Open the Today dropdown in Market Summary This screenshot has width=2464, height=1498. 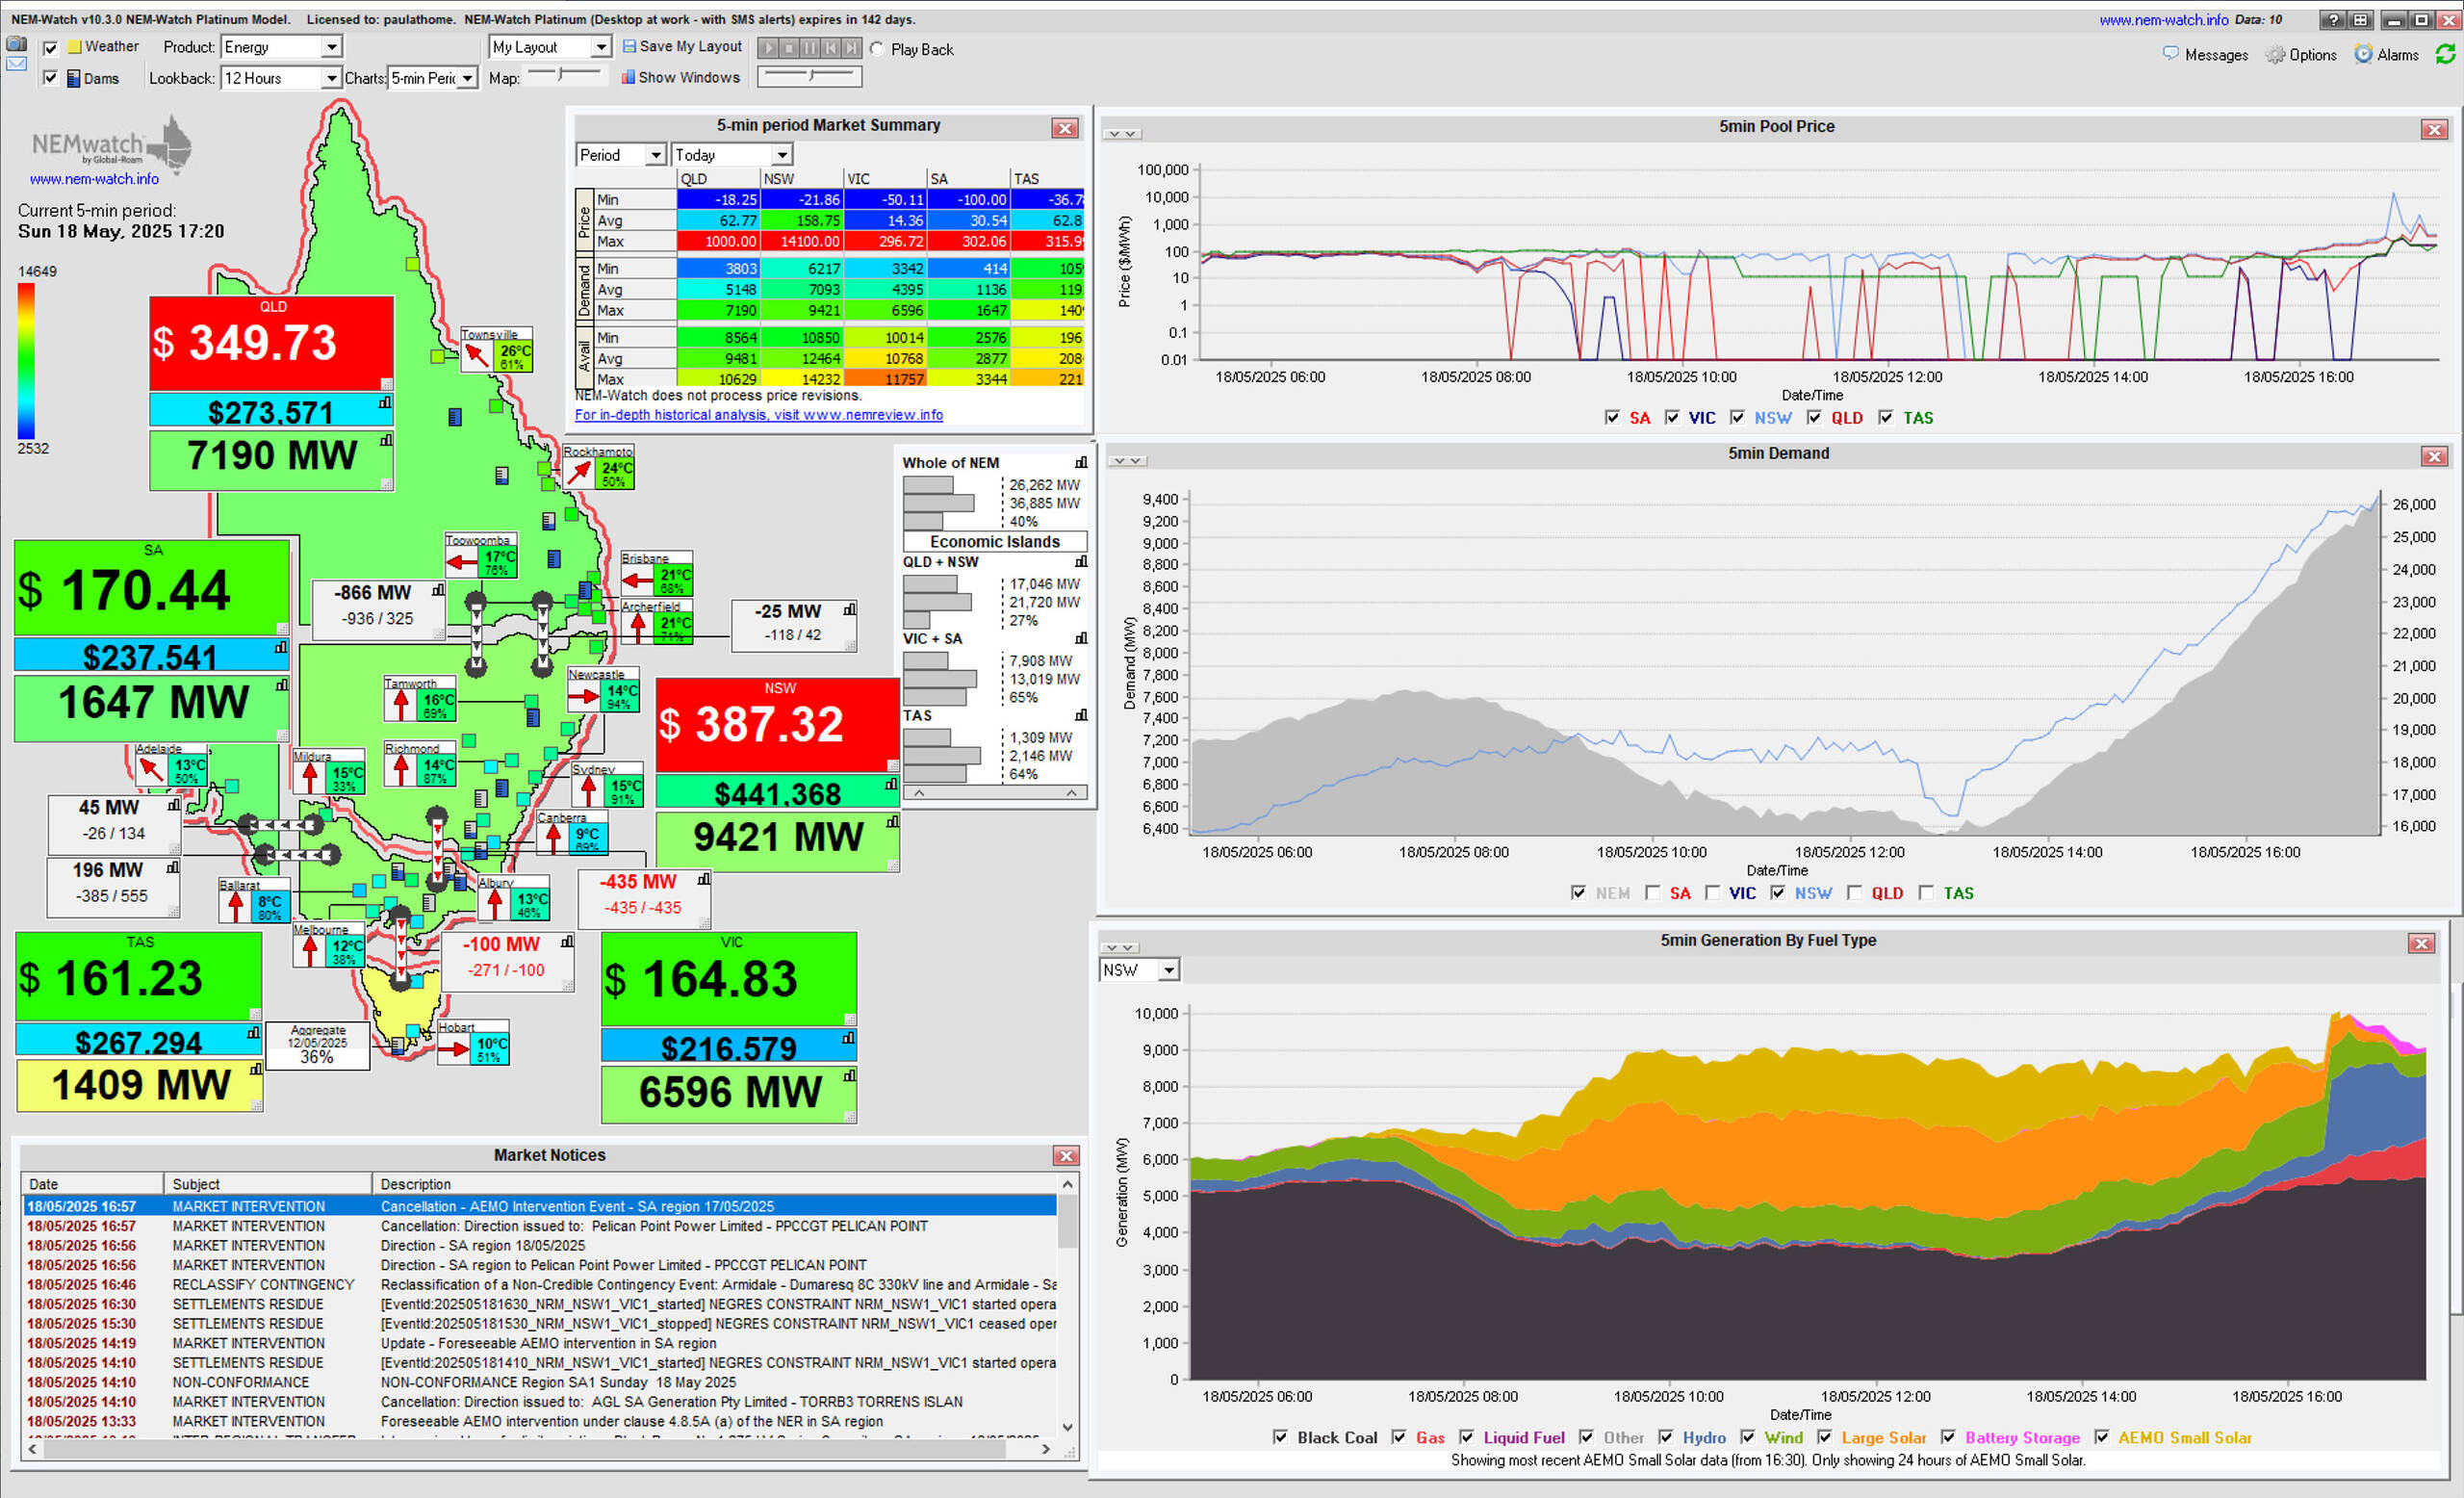[732, 154]
